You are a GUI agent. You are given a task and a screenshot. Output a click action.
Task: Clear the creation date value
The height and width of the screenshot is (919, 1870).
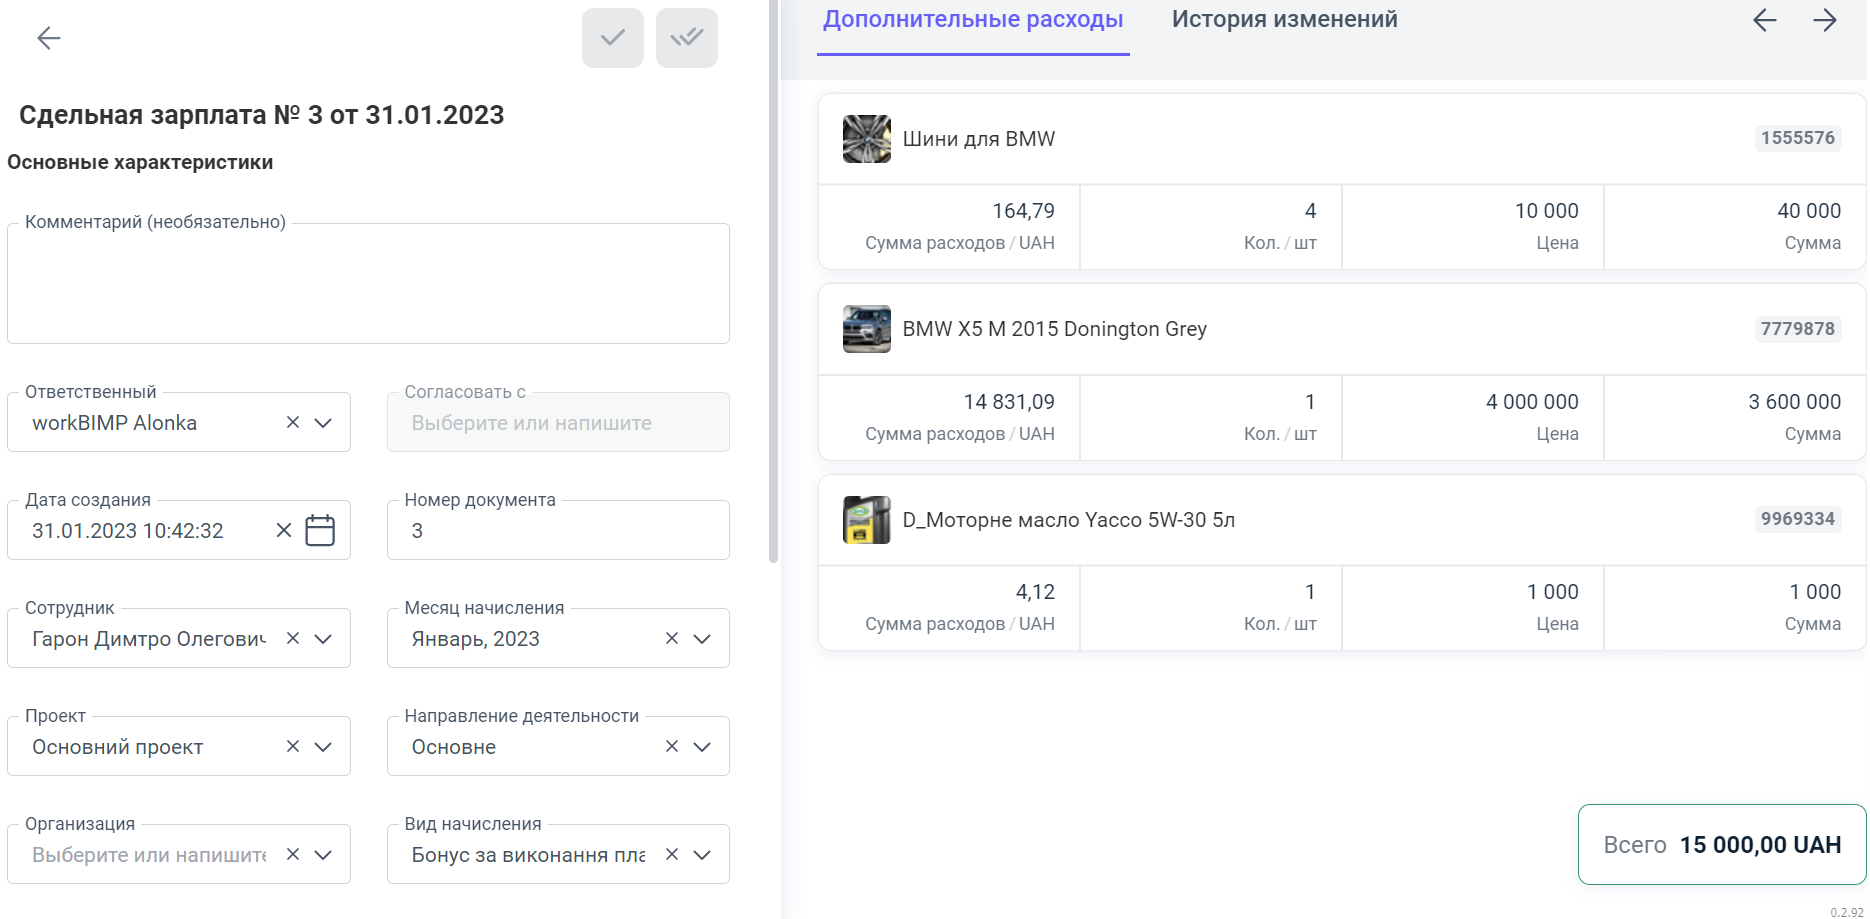click(x=284, y=530)
